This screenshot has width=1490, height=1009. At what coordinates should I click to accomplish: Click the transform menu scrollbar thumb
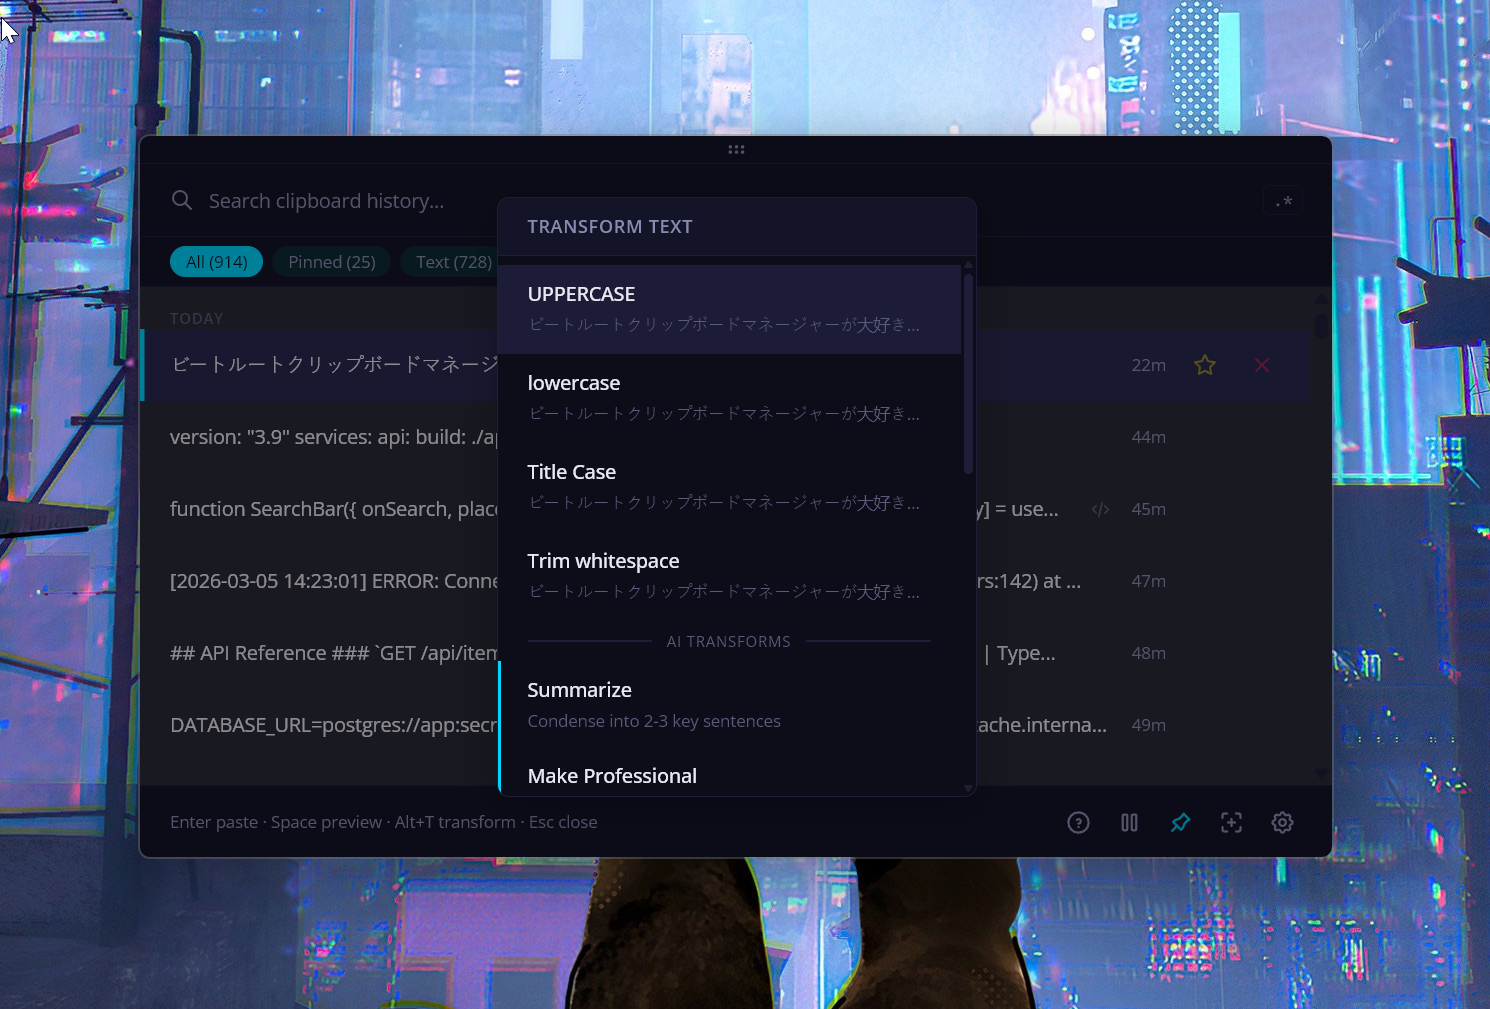[968, 374]
